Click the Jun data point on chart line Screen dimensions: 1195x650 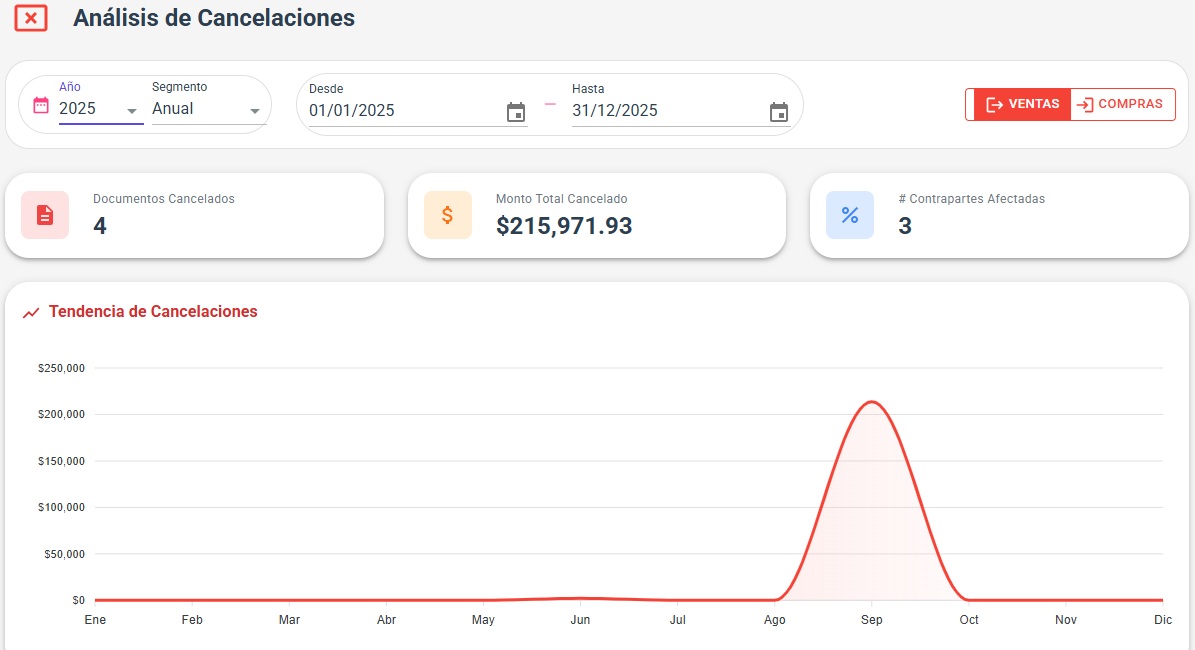pyautogui.click(x=580, y=598)
